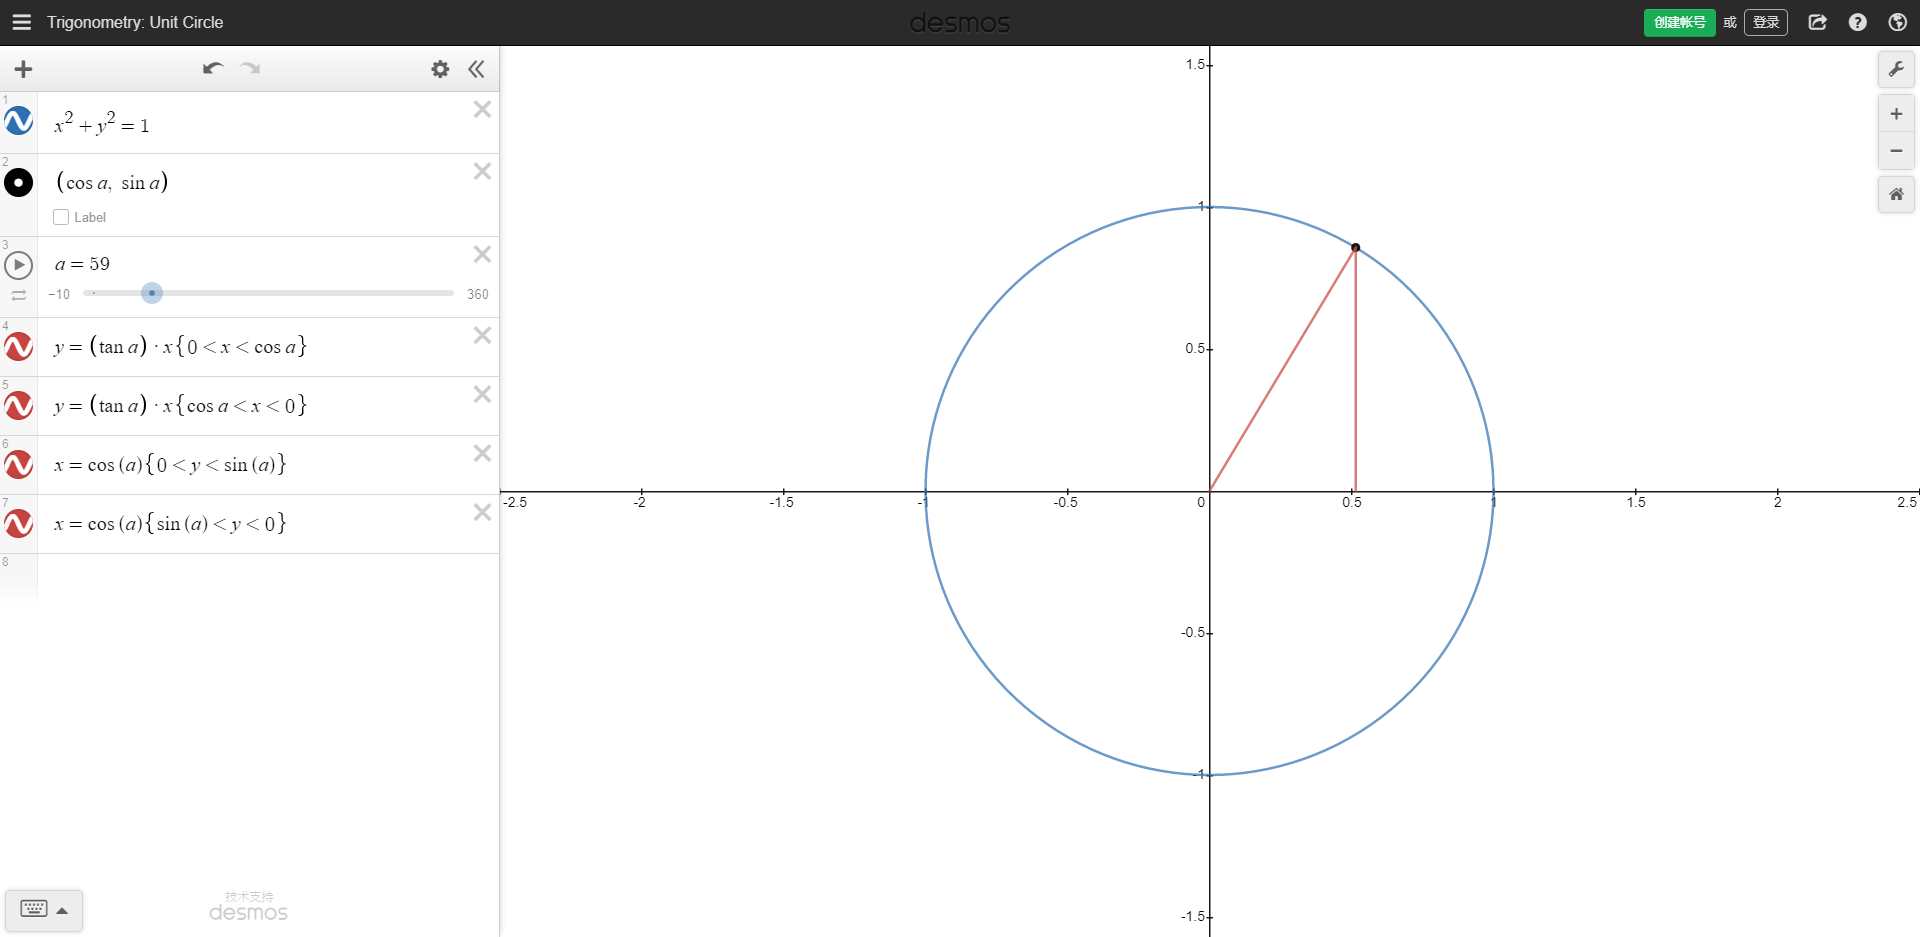The height and width of the screenshot is (937, 1920).
Task: Hide the y=(tan a)x {0<x<cos a} line
Action: [x=19, y=347]
